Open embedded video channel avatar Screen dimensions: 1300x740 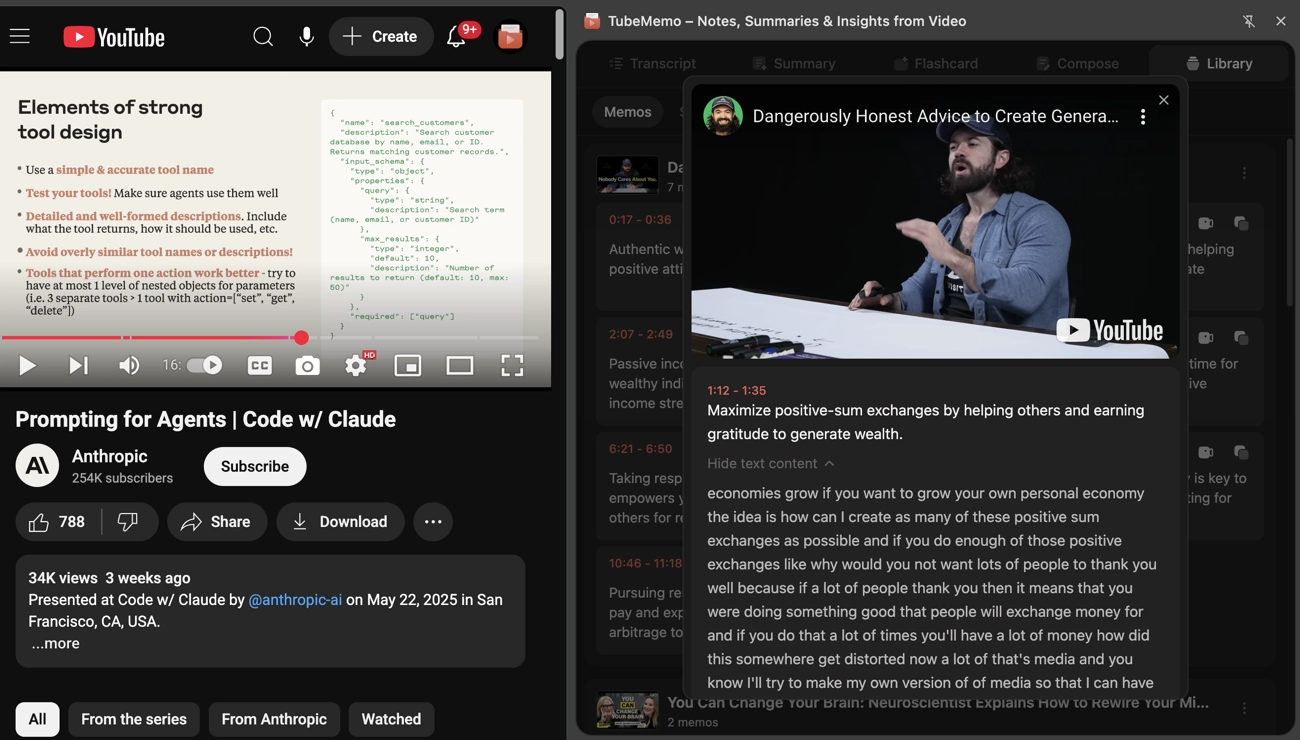click(723, 116)
